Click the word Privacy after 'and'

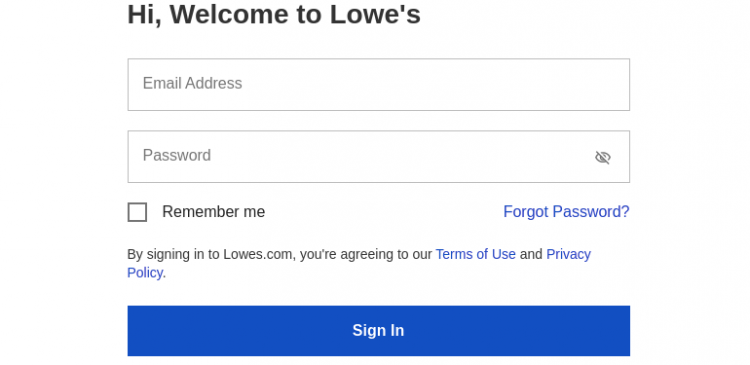[568, 254]
